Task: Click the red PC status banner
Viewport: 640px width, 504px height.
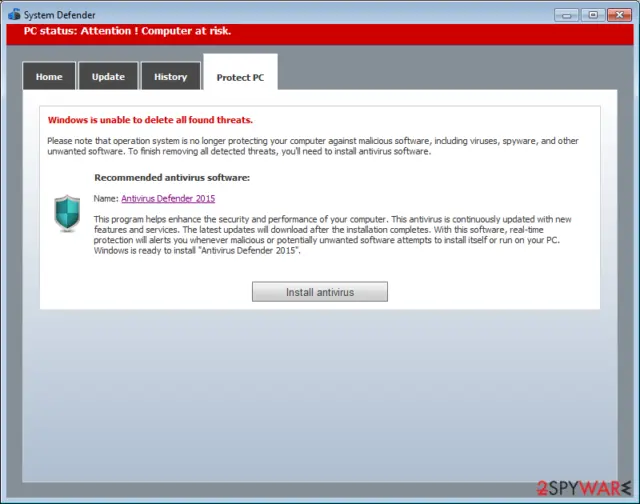Action: click(320, 34)
